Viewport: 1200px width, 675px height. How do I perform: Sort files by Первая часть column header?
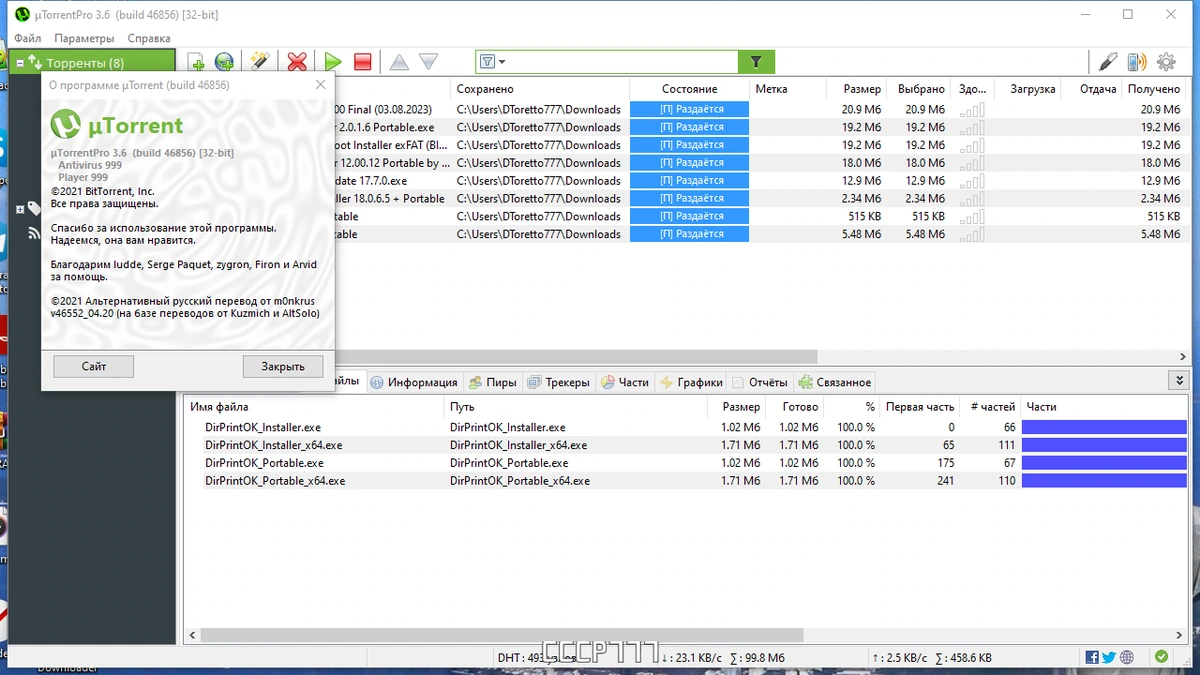point(920,407)
